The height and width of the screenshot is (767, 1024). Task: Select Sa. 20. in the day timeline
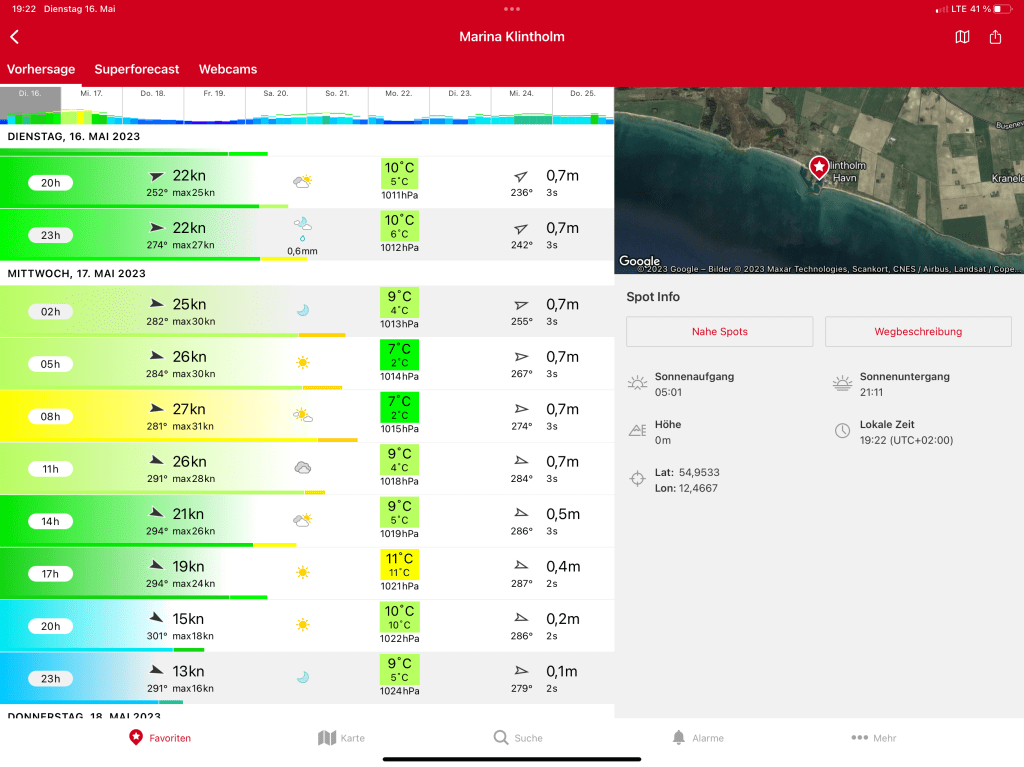[276, 105]
